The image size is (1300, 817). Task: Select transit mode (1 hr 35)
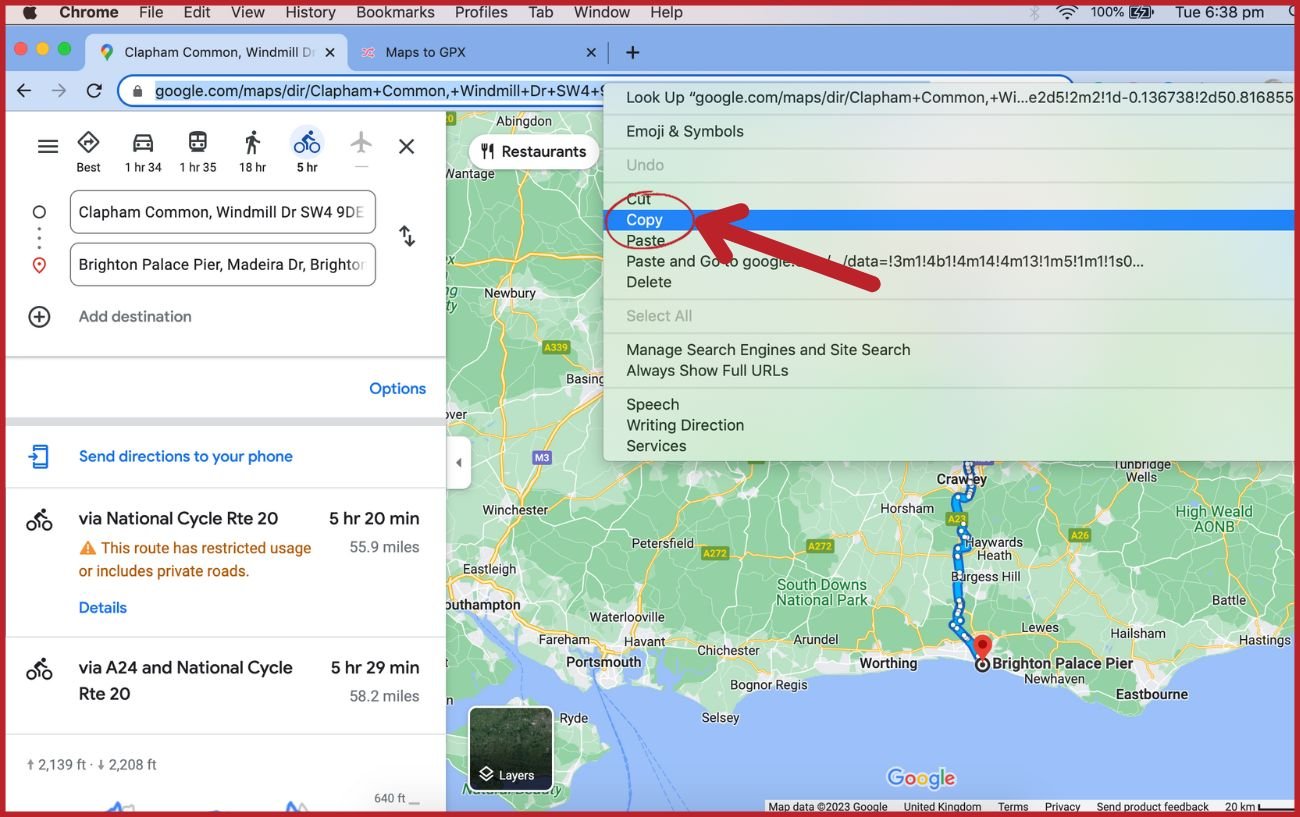(198, 143)
